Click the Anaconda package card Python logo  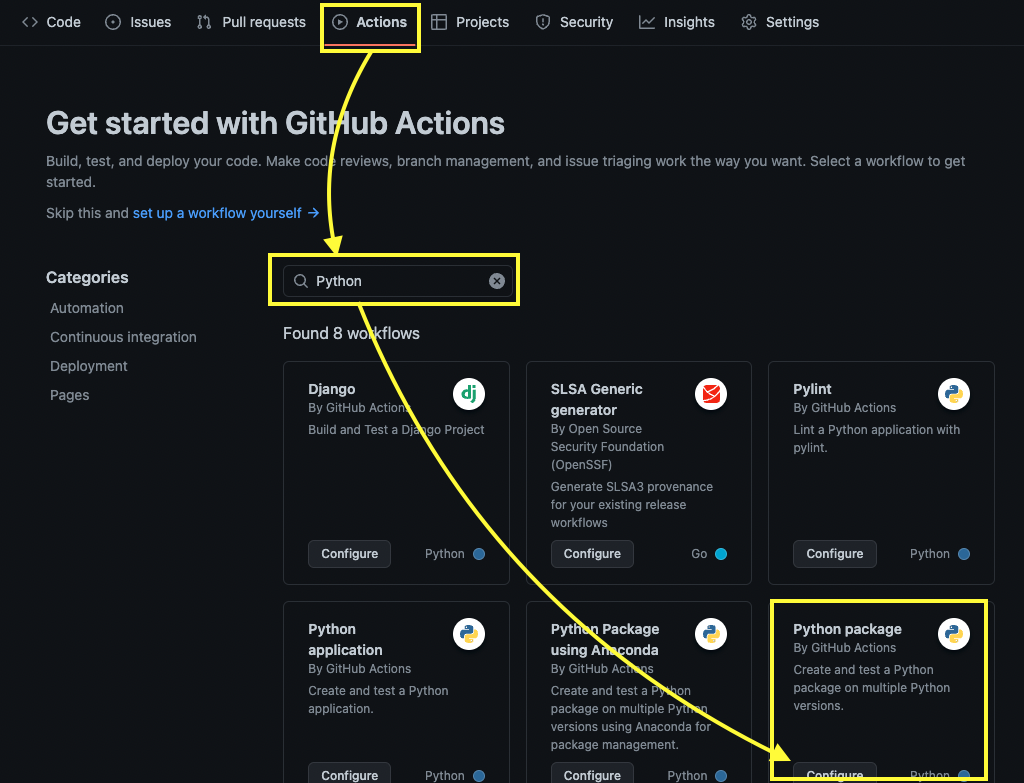coord(711,634)
